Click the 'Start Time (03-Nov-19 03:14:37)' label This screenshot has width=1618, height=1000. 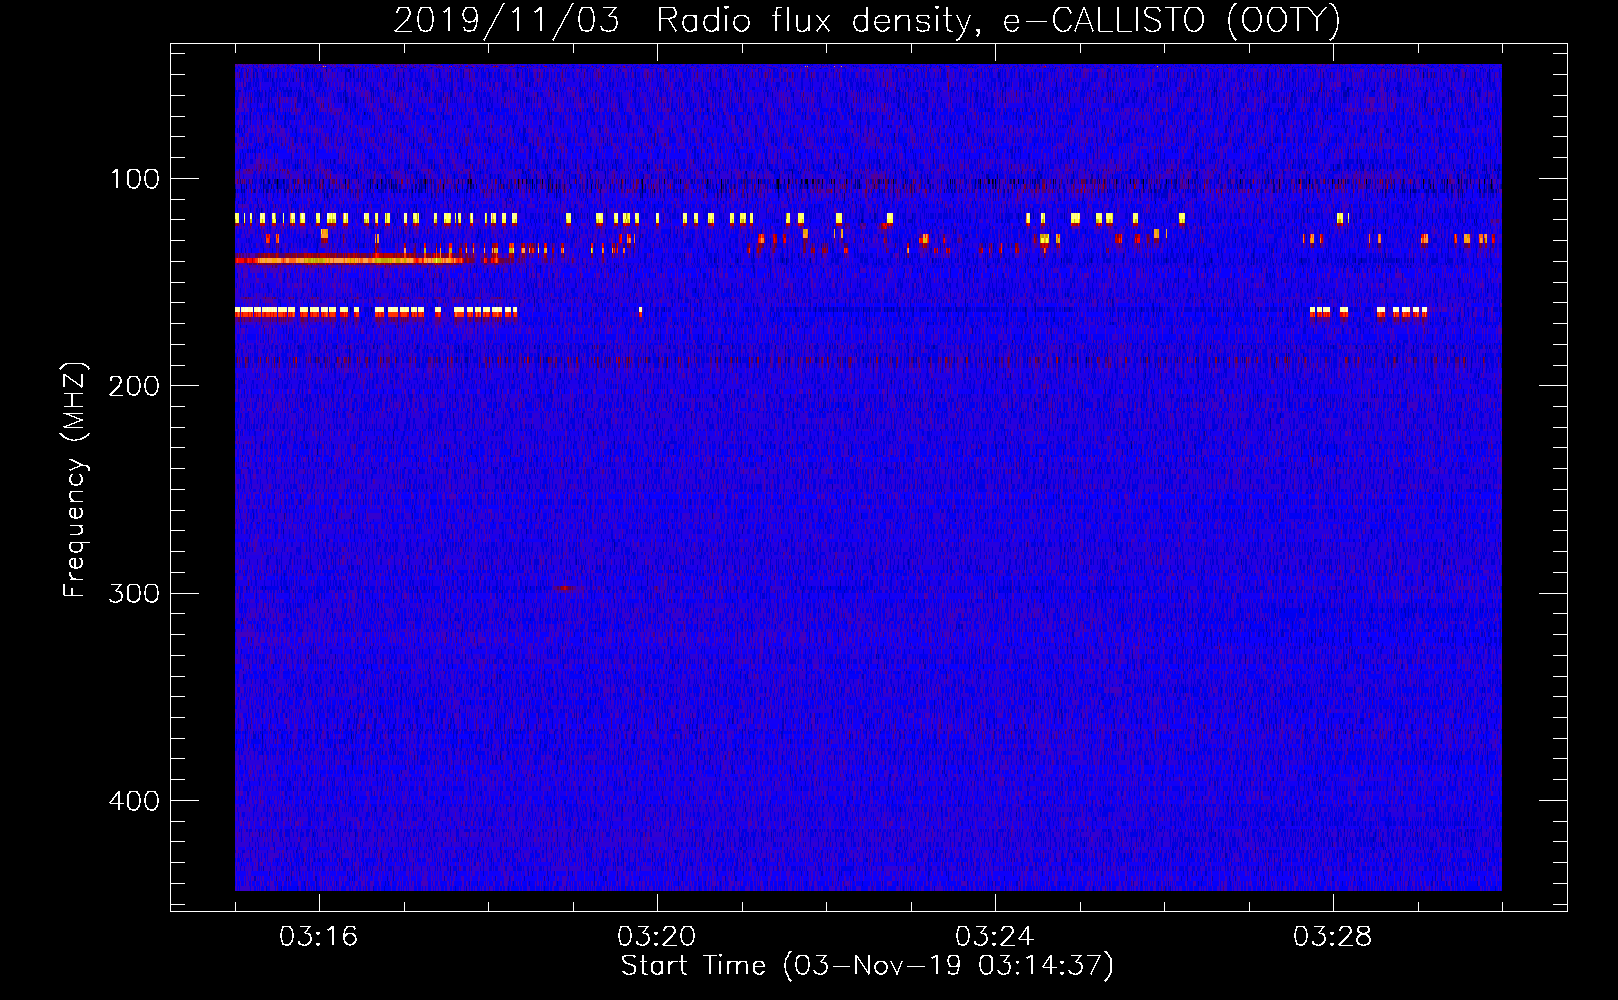pyautogui.click(x=867, y=966)
